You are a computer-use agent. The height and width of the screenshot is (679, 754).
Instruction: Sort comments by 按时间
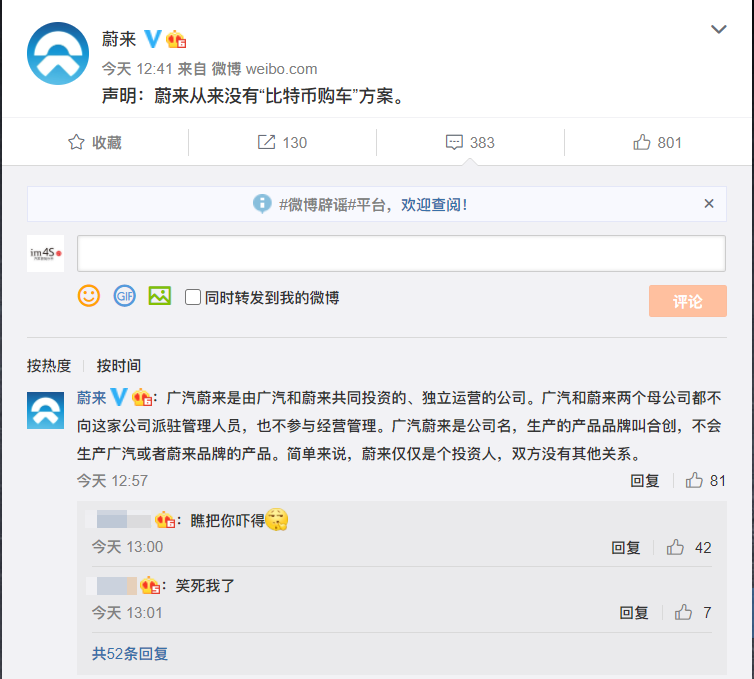[119, 366]
